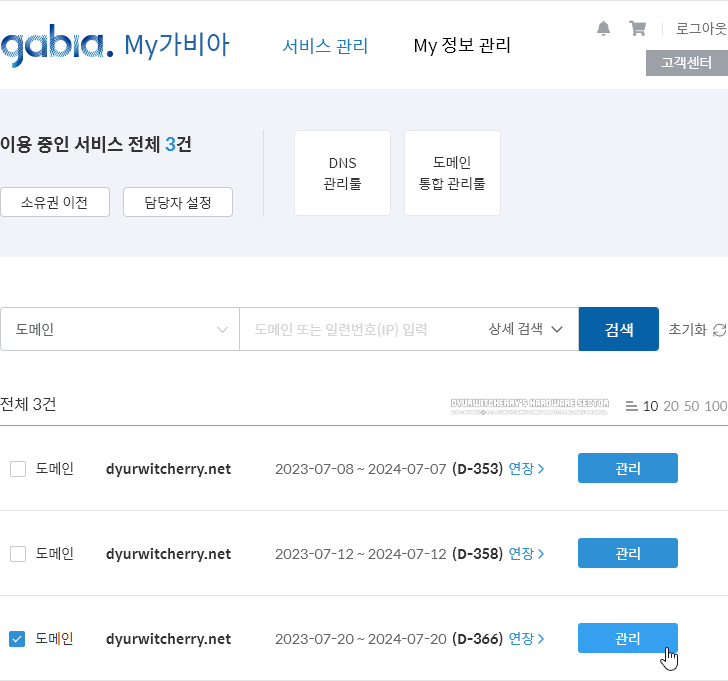
Task: Click the 소유권 이전 button
Action: pyautogui.click(x=55, y=202)
